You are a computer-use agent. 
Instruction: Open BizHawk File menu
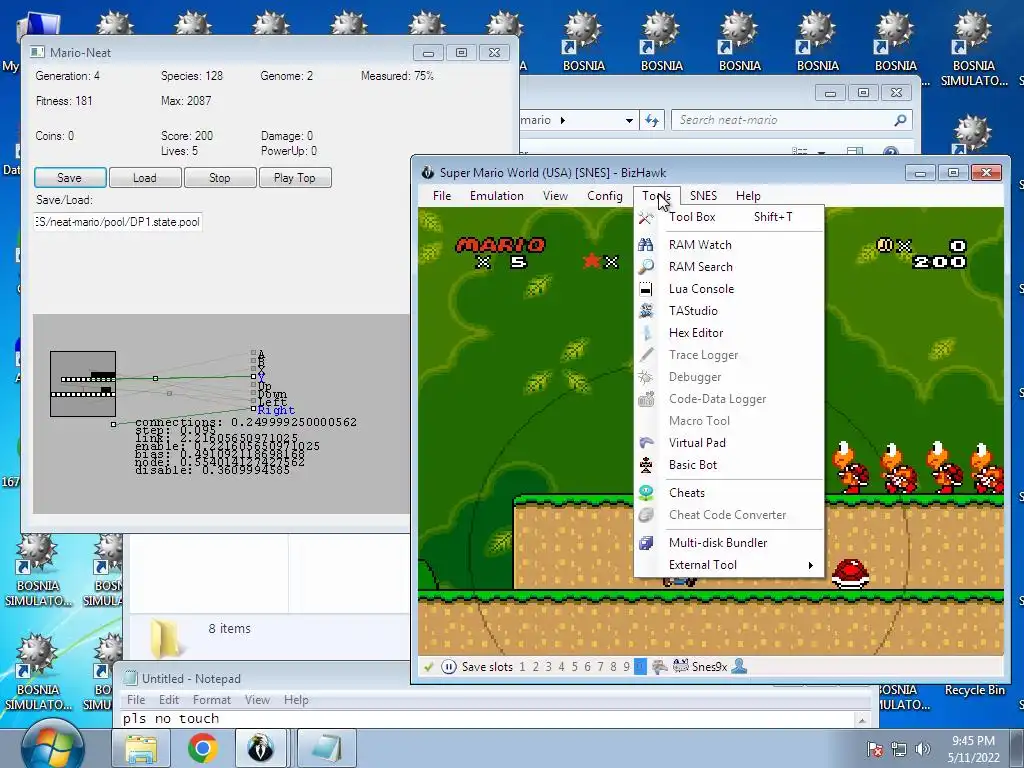pyautogui.click(x=442, y=196)
